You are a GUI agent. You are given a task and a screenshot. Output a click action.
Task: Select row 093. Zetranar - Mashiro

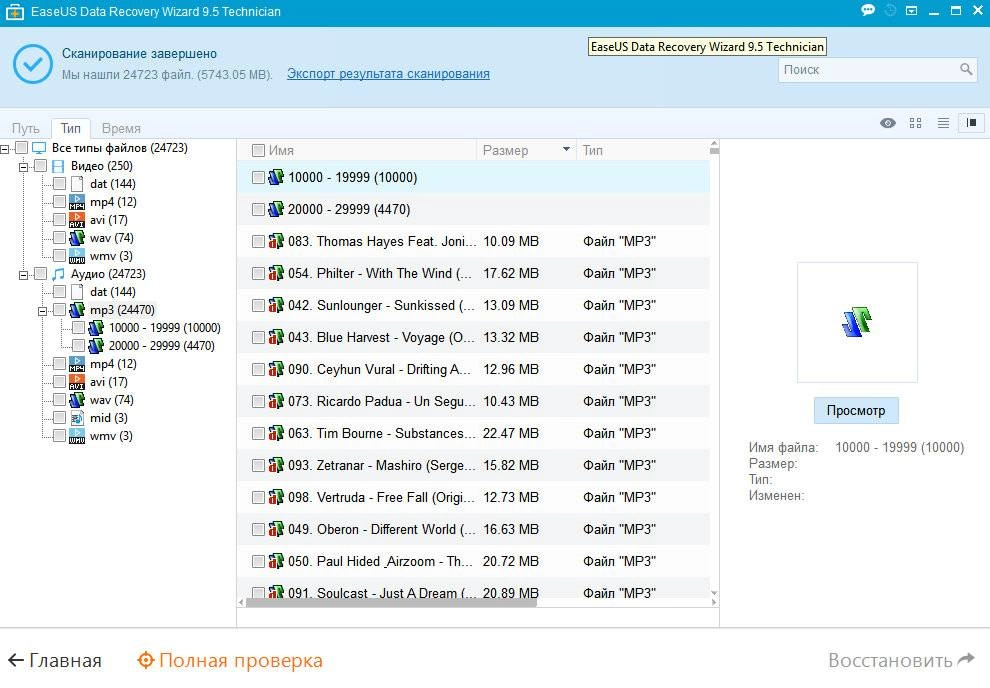[473, 465]
